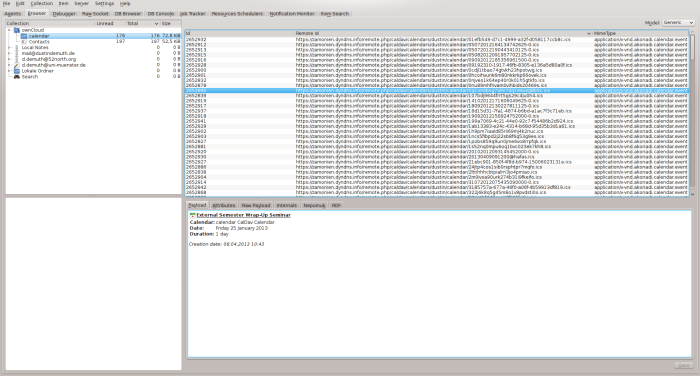Screen dimensions: 700x376
Task: Click the ownCloud resource icon
Action: click(17, 30)
